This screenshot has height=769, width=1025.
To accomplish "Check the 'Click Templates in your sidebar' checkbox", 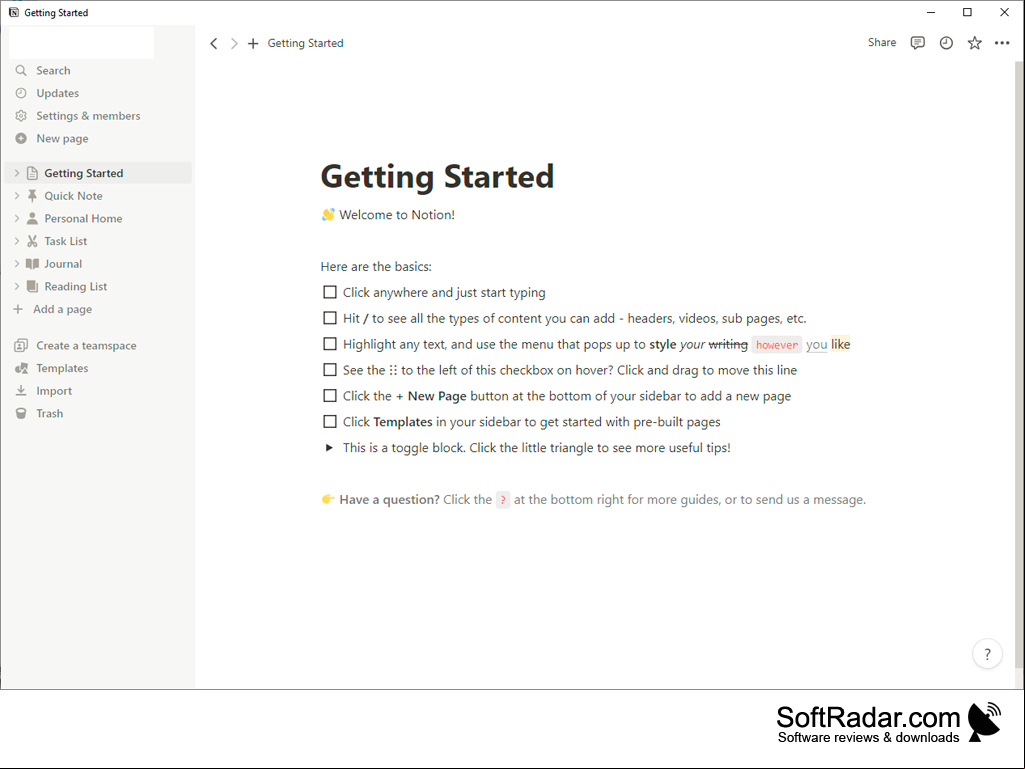I will [330, 422].
